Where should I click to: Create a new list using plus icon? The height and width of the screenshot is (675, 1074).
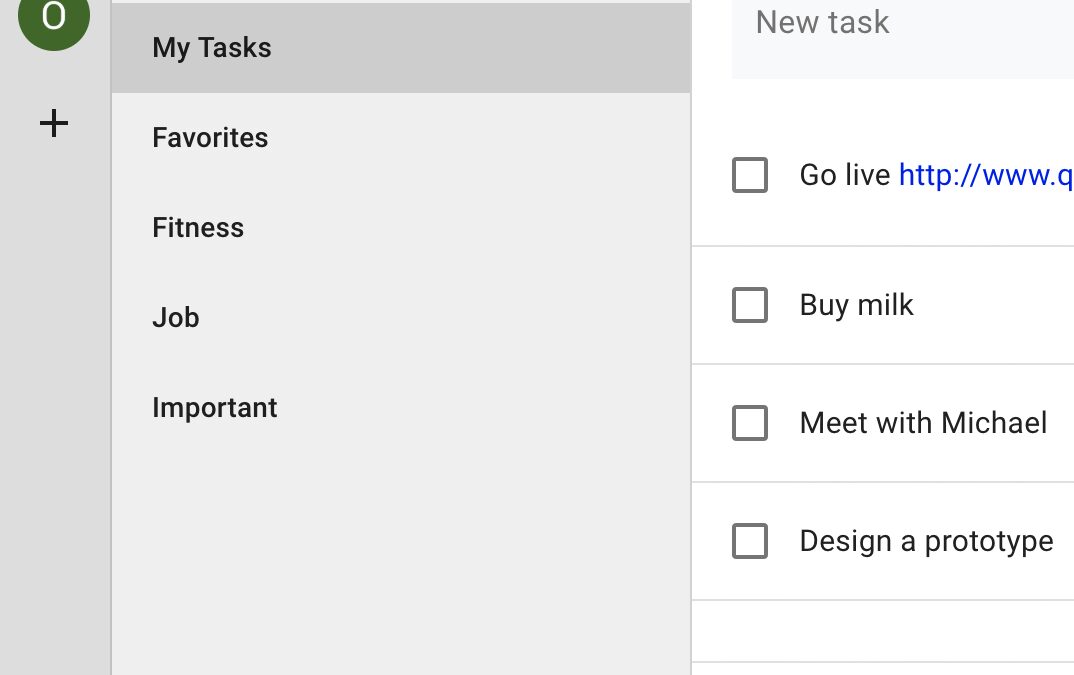pos(53,123)
